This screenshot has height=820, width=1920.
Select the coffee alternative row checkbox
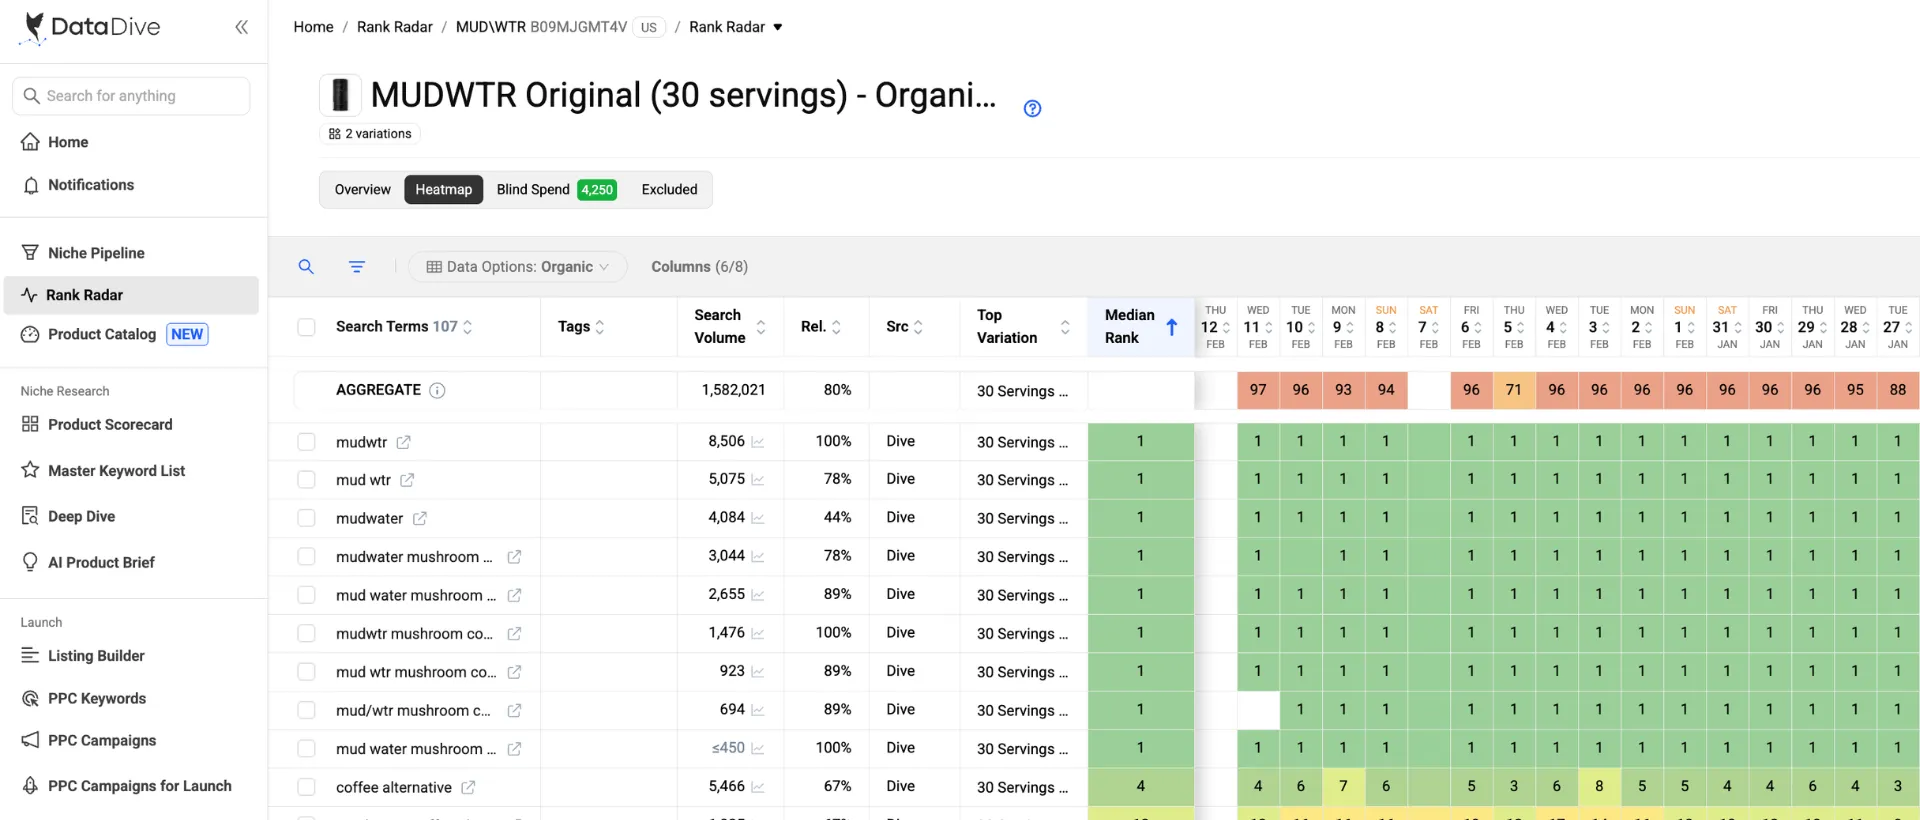[x=307, y=788]
